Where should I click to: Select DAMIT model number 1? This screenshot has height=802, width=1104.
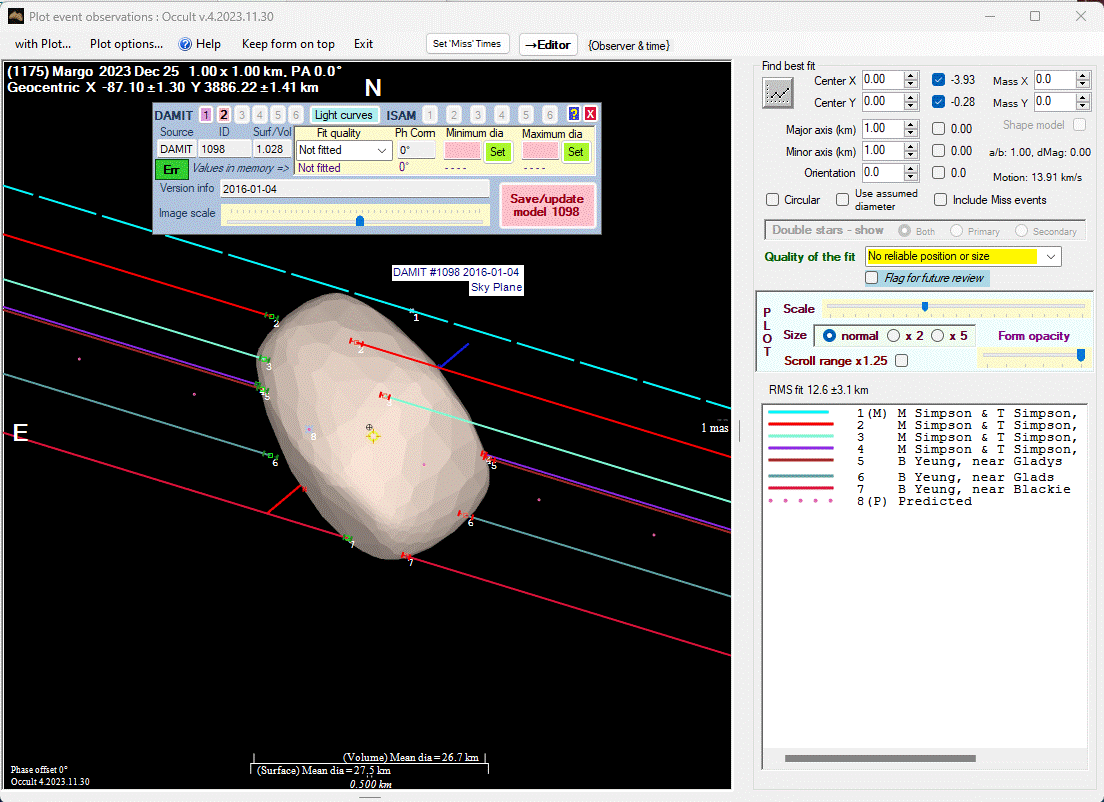coord(206,115)
